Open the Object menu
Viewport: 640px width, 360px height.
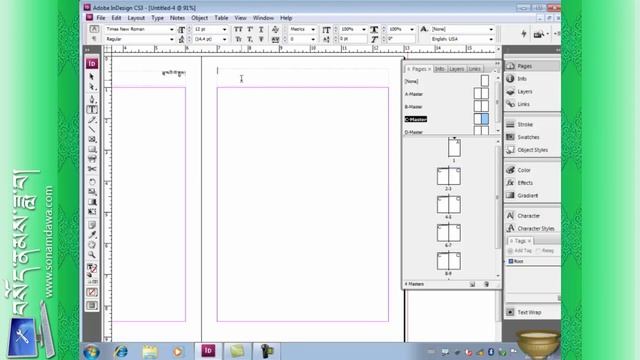(x=199, y=18)
